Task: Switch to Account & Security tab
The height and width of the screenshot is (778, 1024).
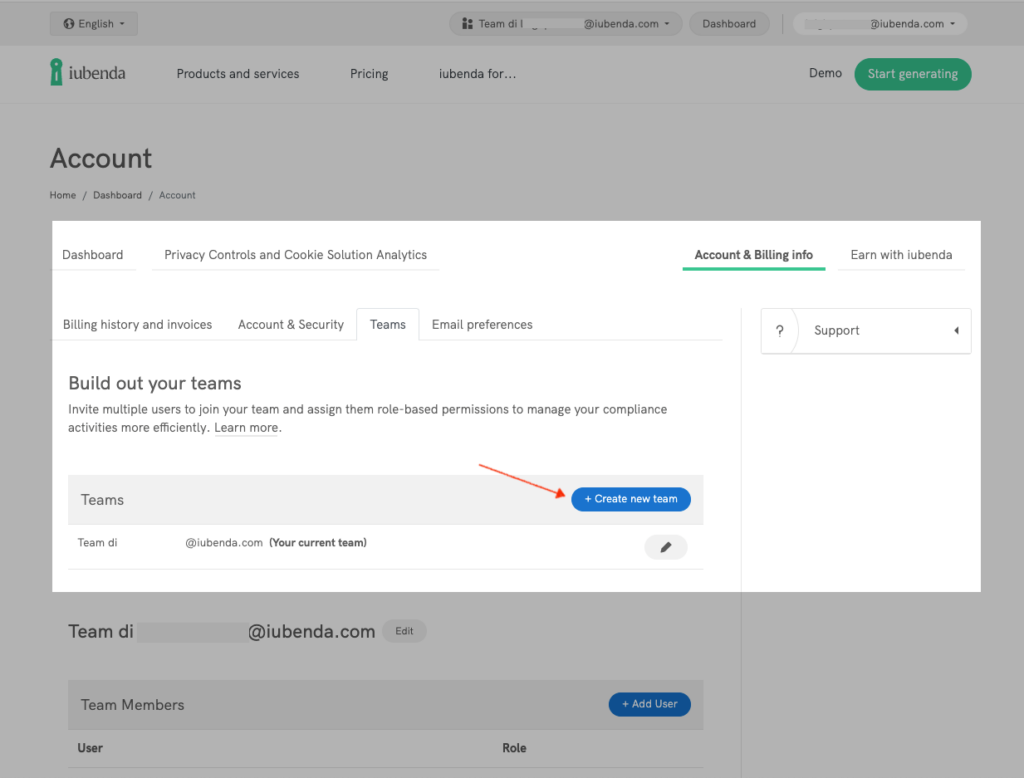Action: click(291, 325)
